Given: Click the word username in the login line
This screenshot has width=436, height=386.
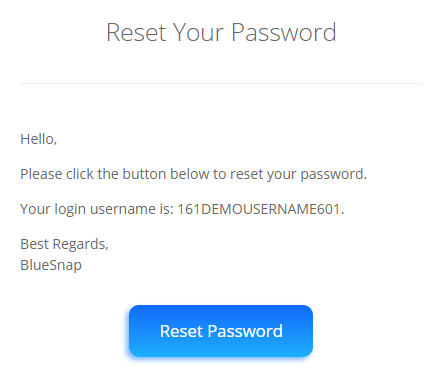Looking at the screenshot, I should pos(123,209).
